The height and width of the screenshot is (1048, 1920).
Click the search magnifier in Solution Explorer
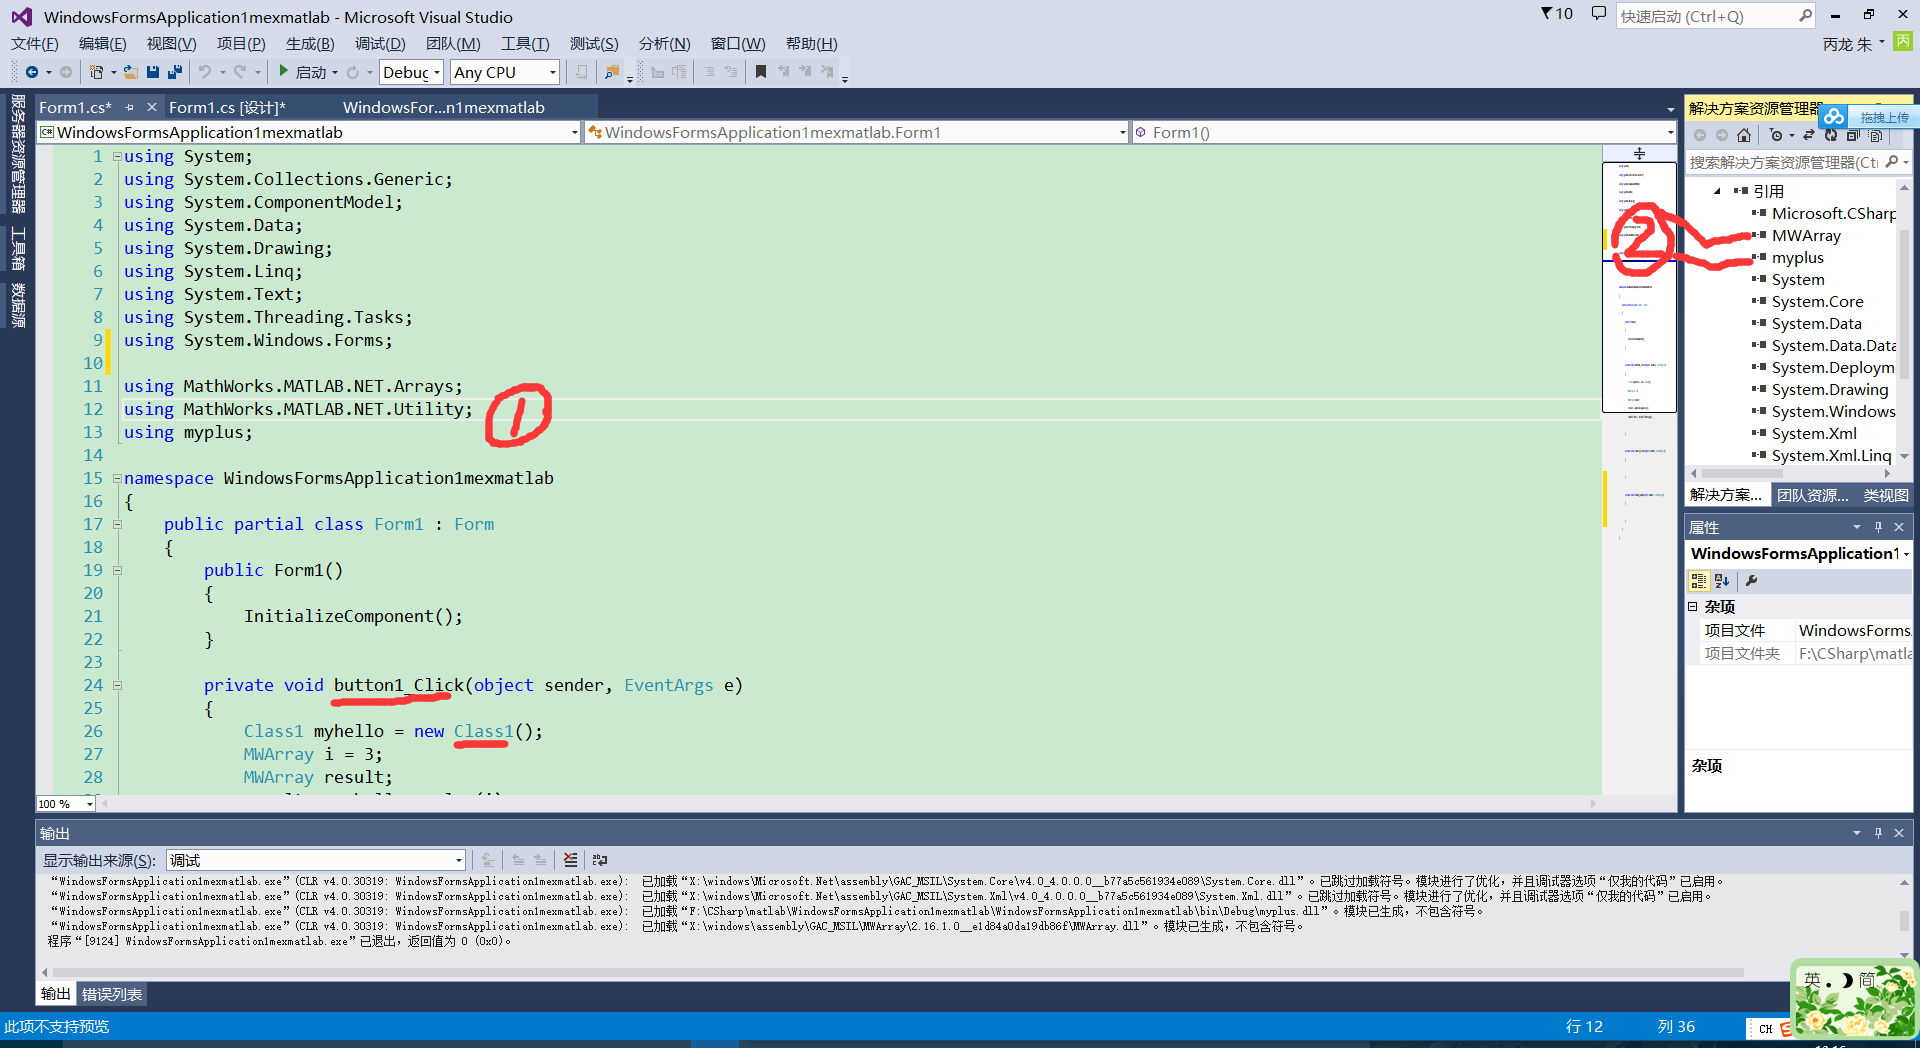[1892, 162]
